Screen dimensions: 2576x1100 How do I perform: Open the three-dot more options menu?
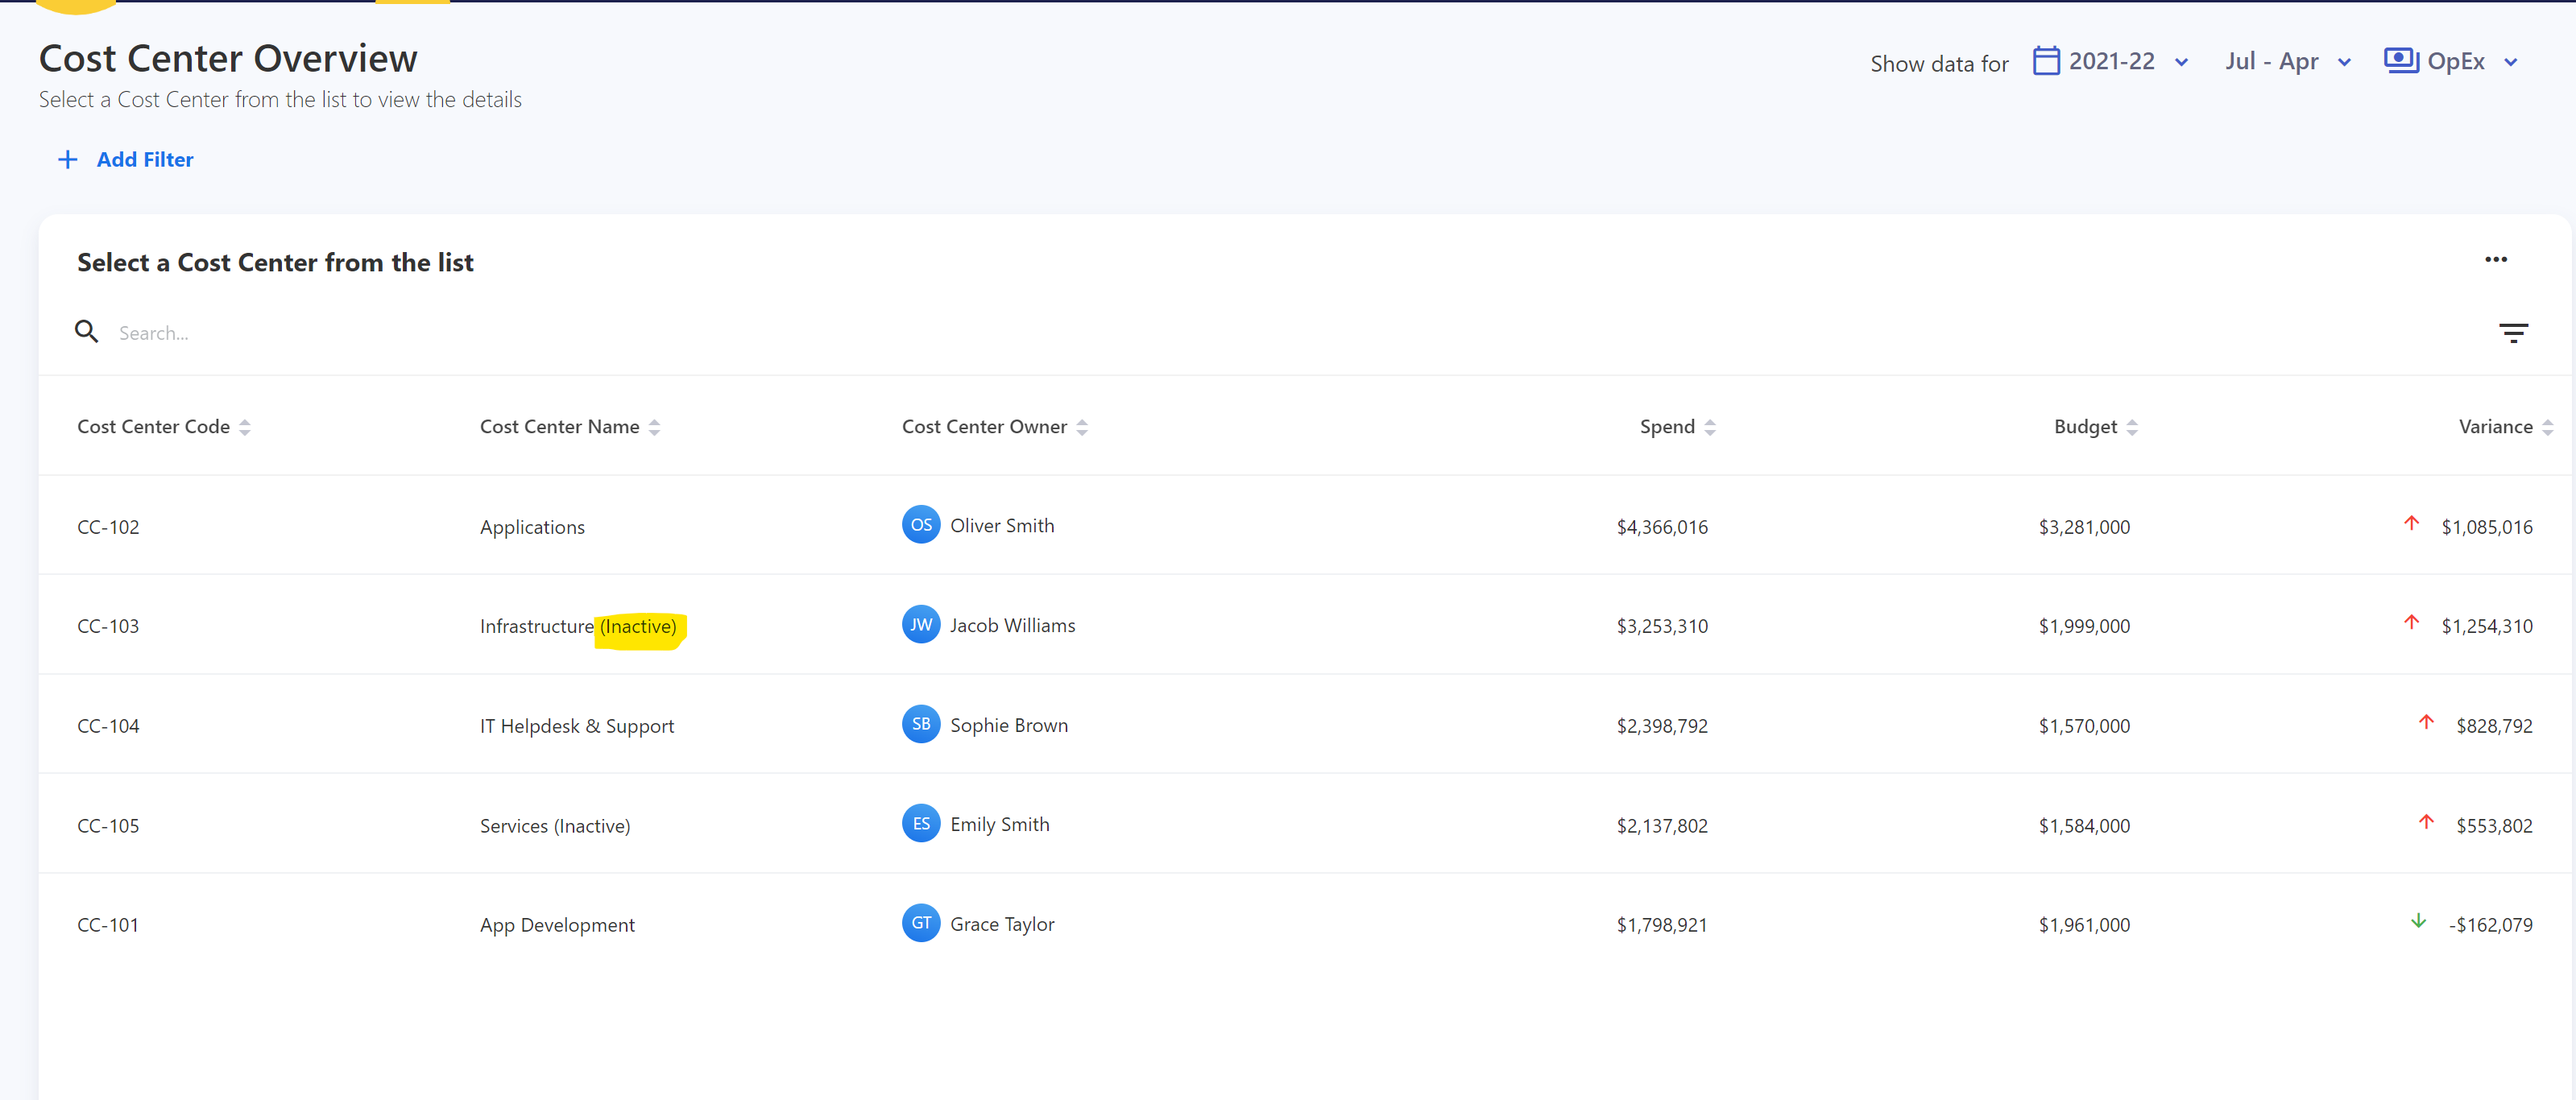click(2495, 260)
